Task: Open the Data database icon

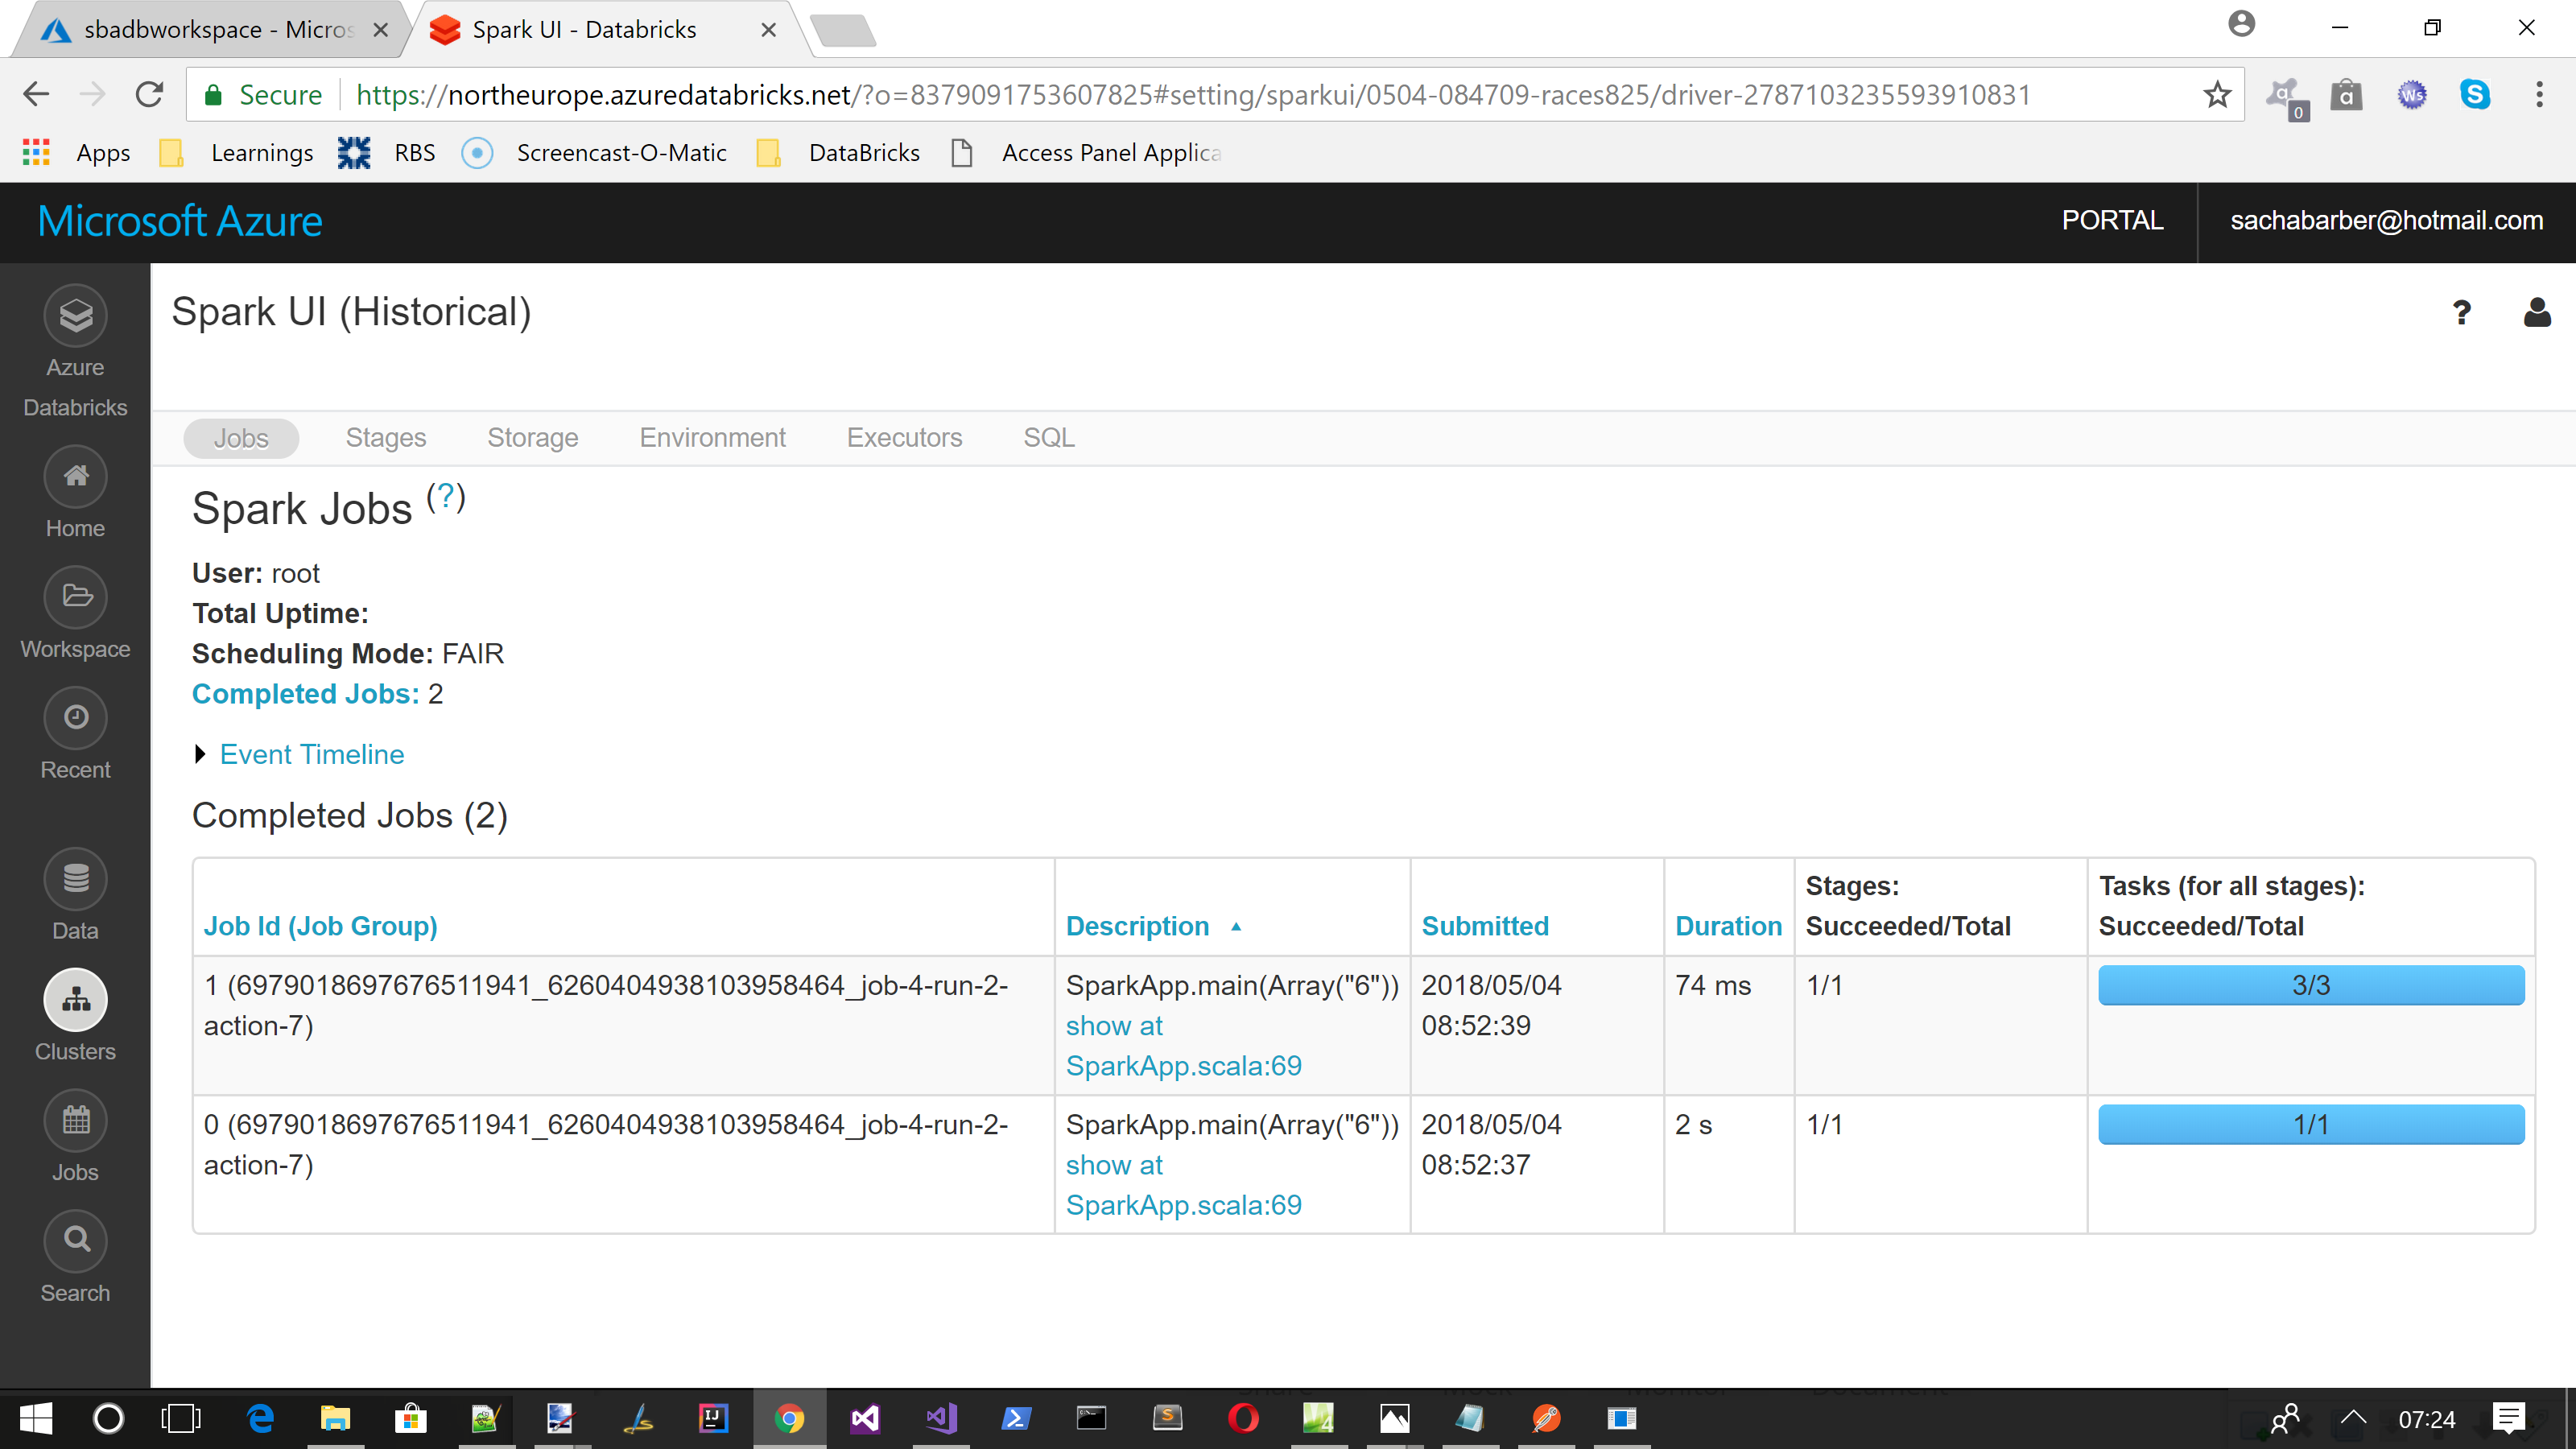Action: click(76, 879)
